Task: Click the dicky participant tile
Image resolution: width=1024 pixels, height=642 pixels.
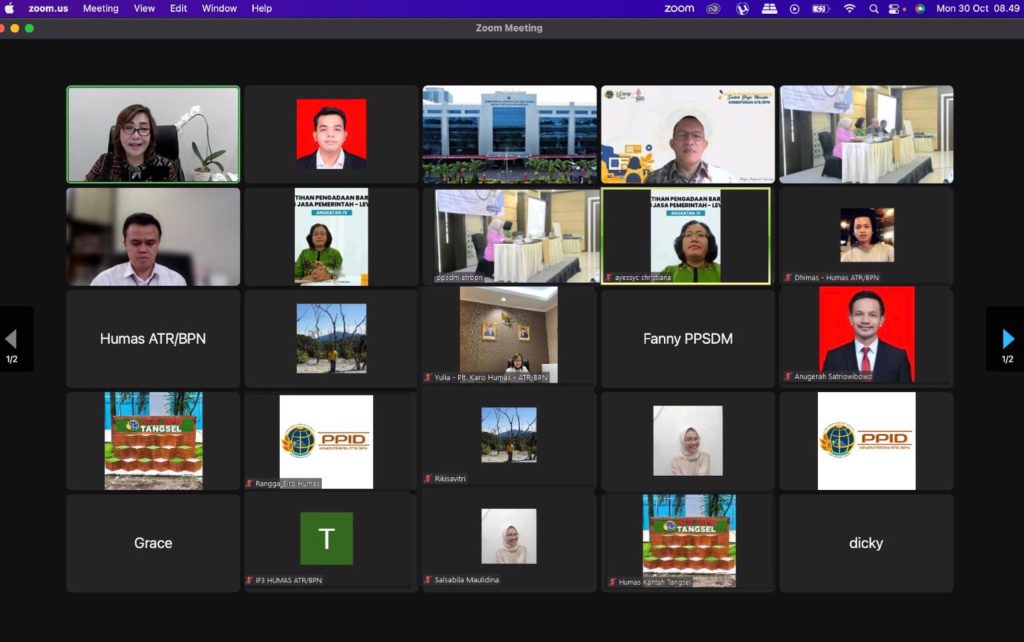Action: click(866, 542)
